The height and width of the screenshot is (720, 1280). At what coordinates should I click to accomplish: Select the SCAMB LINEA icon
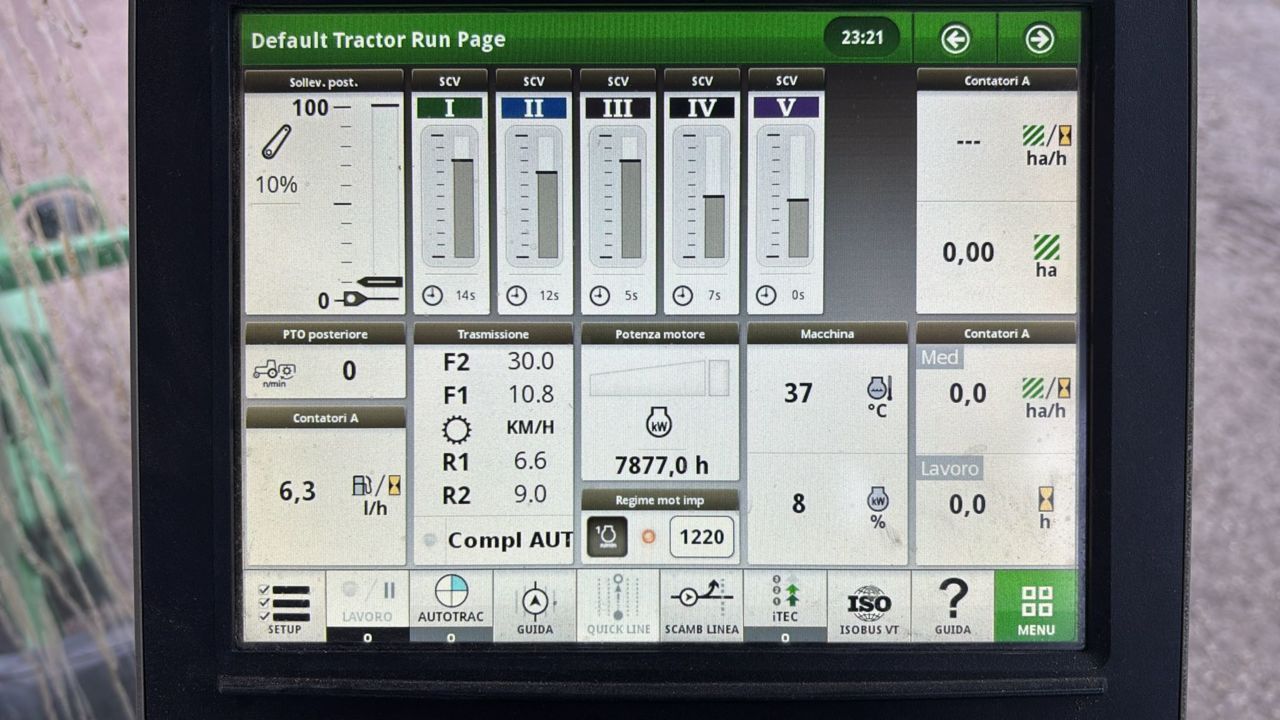click(x=701, y=605)
